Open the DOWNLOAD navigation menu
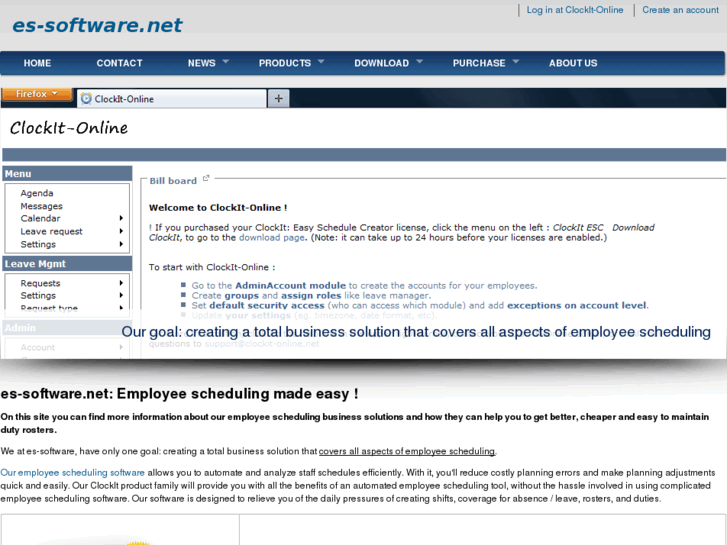 (382, 63)
